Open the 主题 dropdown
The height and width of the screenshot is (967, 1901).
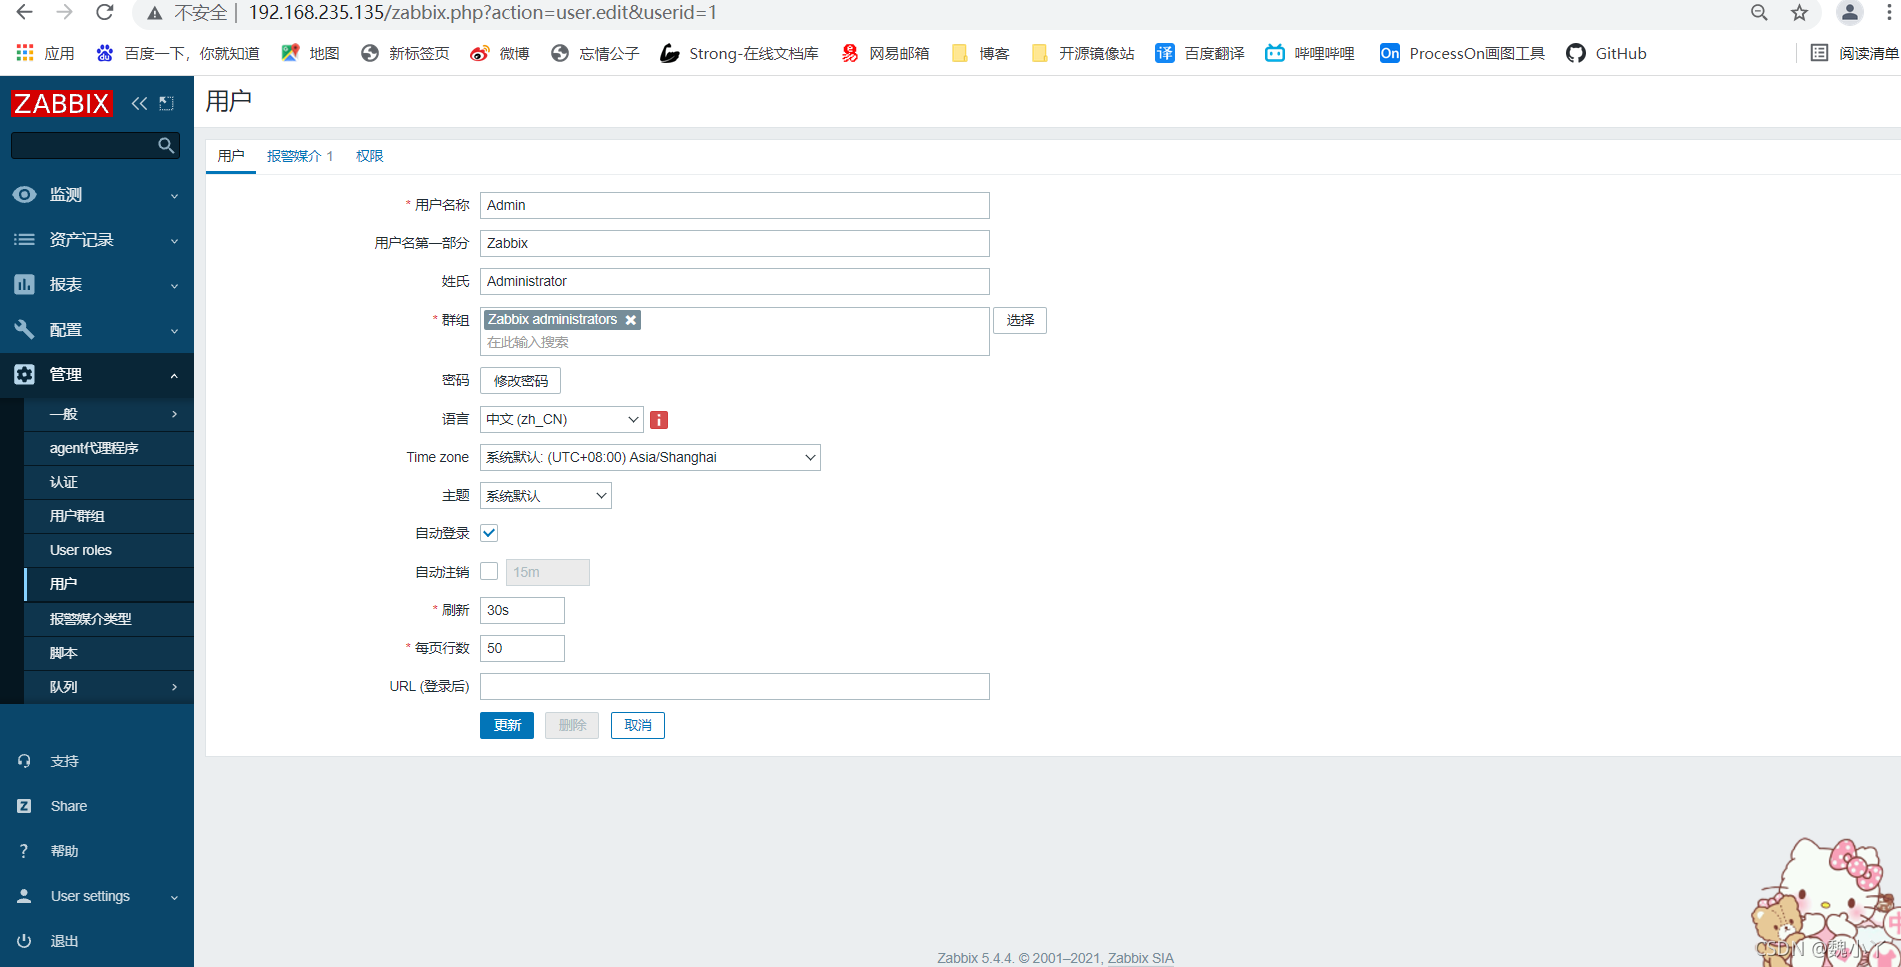pos(546,495)
